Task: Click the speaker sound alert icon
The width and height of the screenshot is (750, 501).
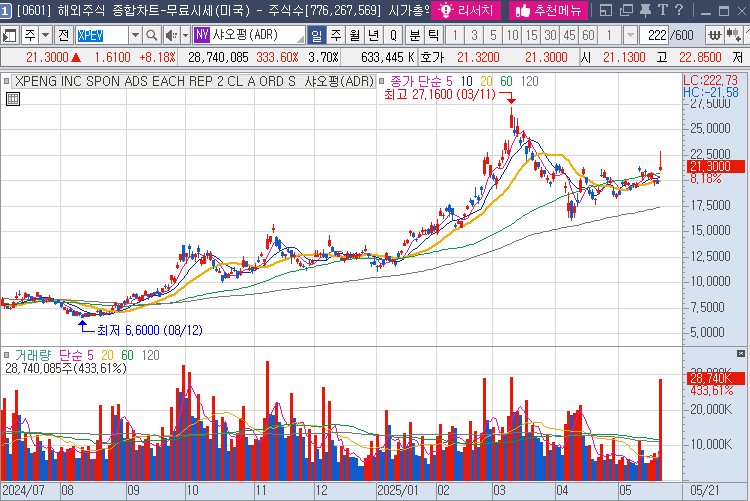Action: click(x=170, y=35)
